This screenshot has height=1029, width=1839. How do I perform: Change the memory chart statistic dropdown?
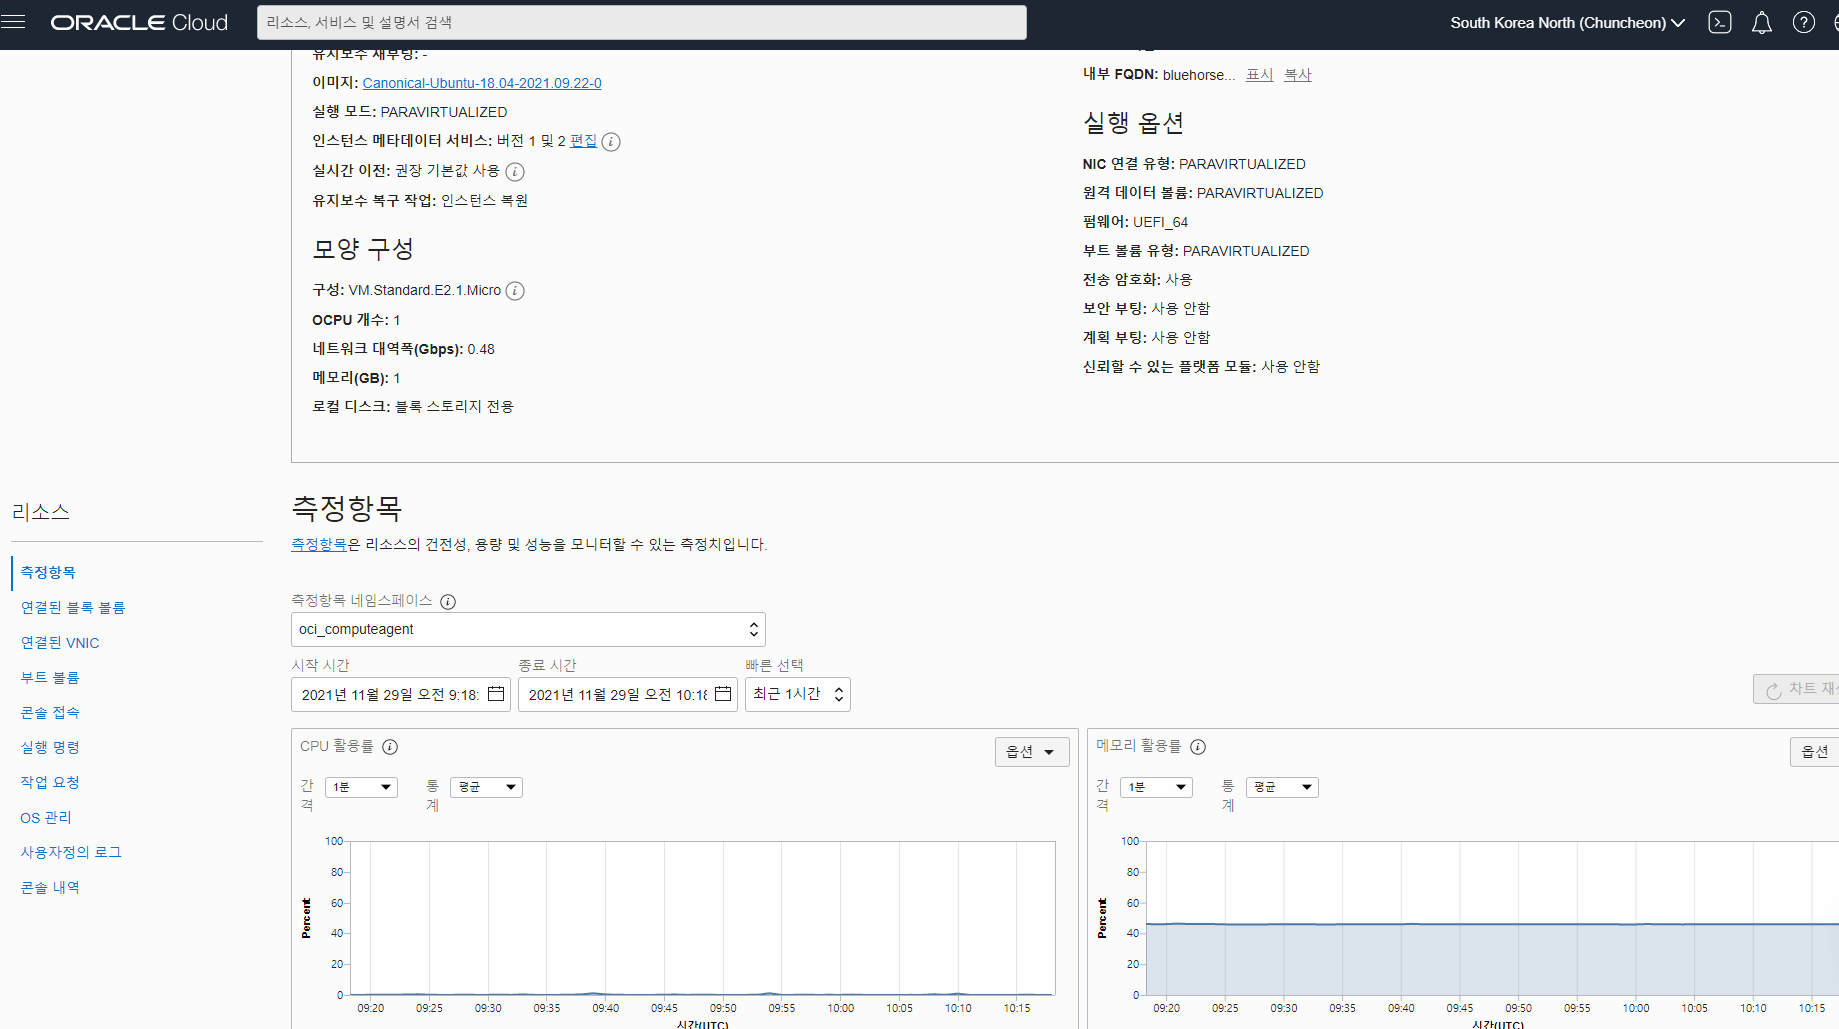[x=1282, y=787]
